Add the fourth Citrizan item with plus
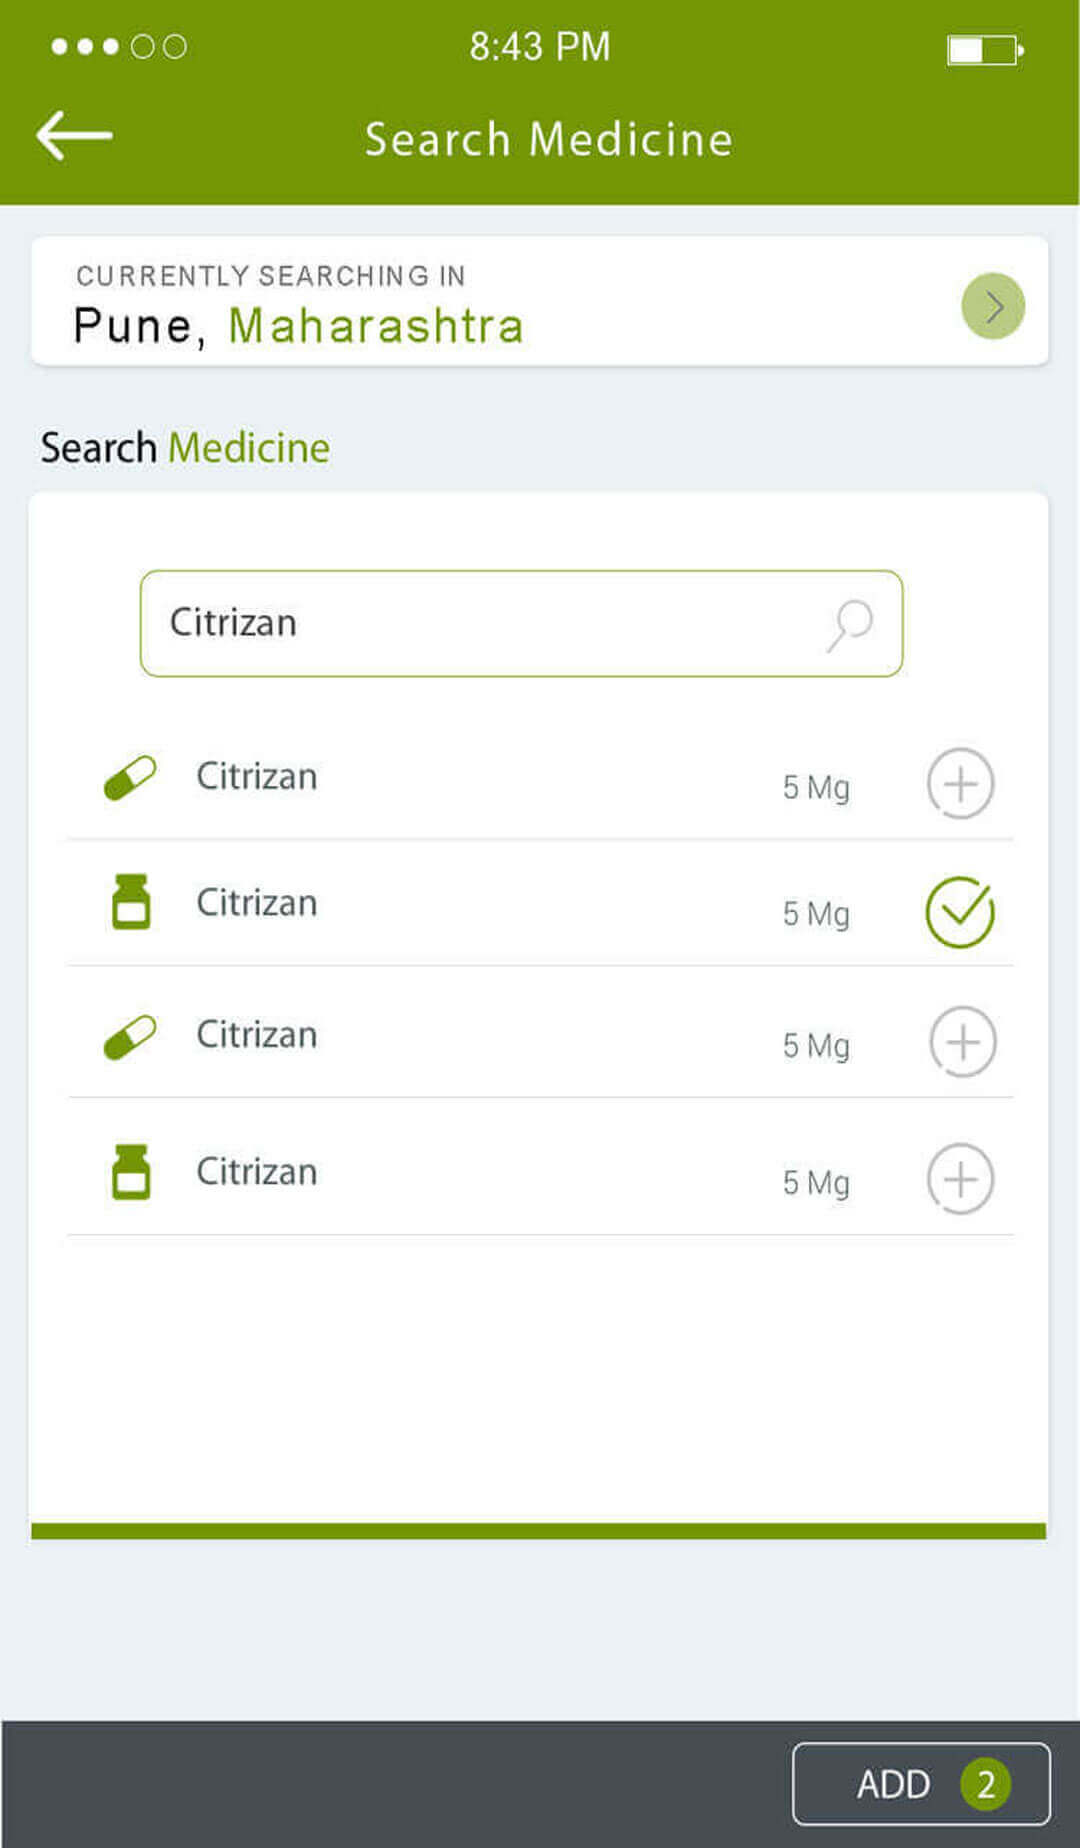1080x1848 pixels. [x=960, y=1180]
